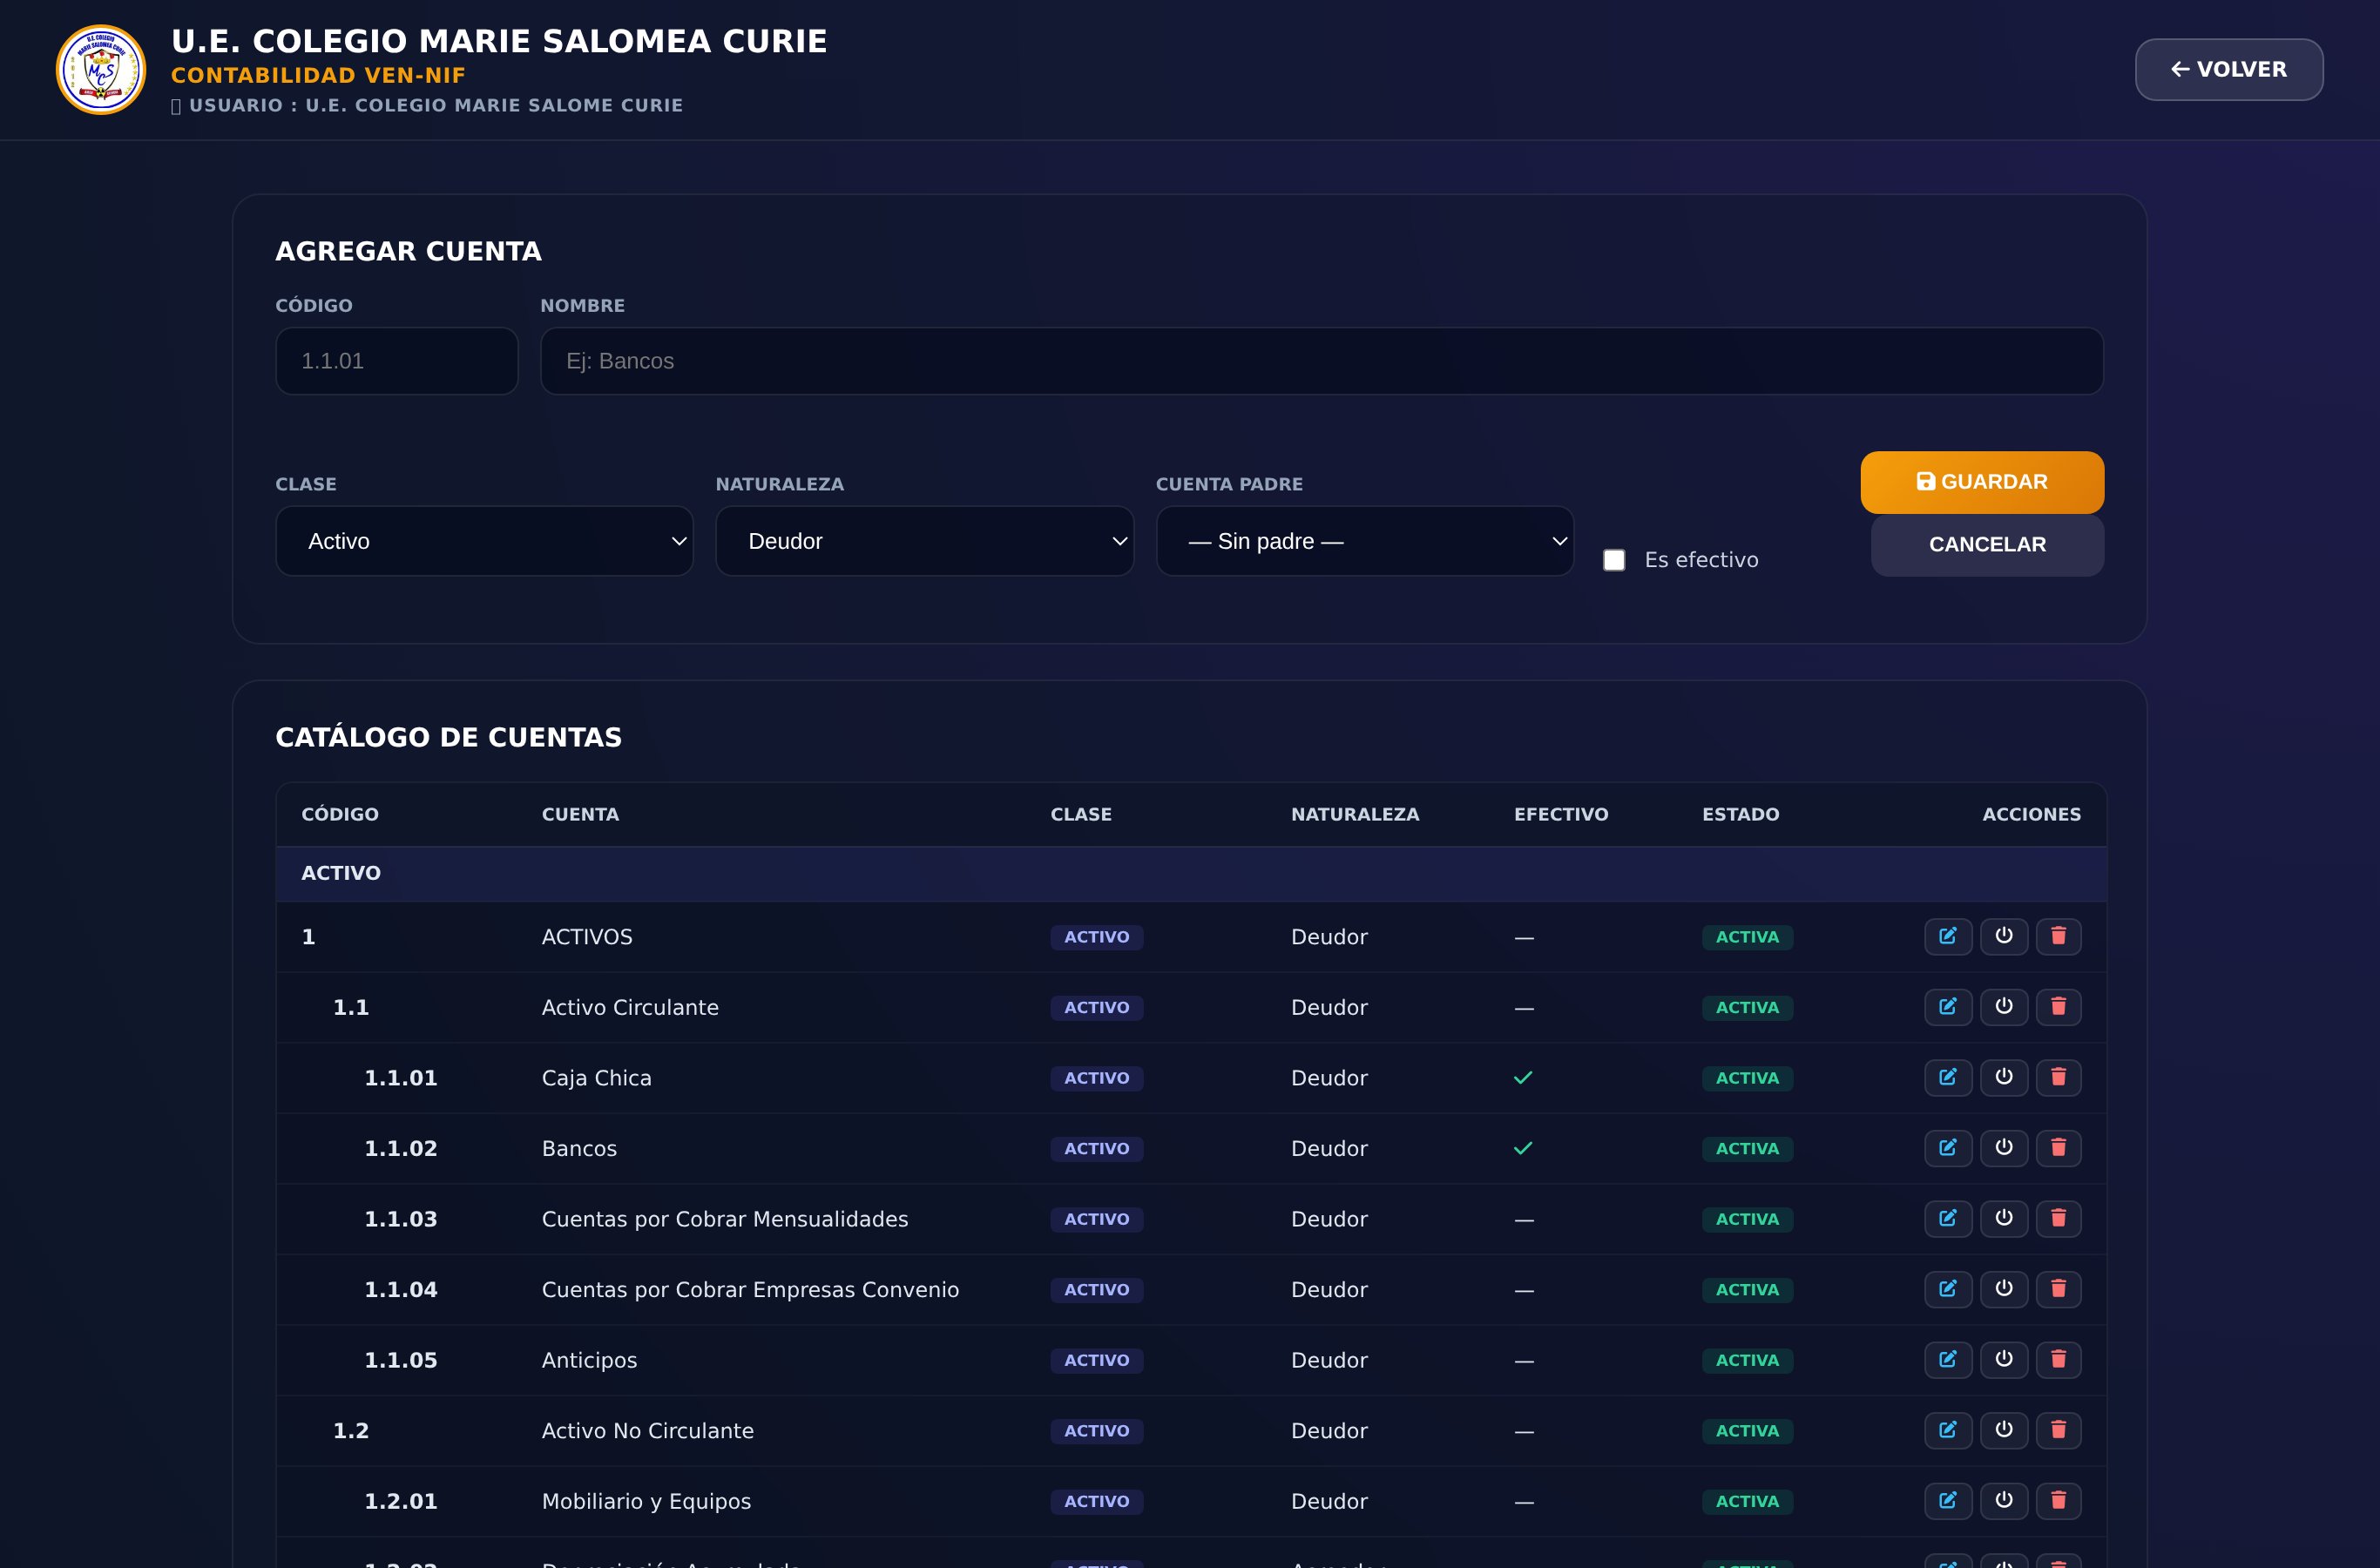Click the Caja Chica efectivo checkmark

tap(1523, 1078)
